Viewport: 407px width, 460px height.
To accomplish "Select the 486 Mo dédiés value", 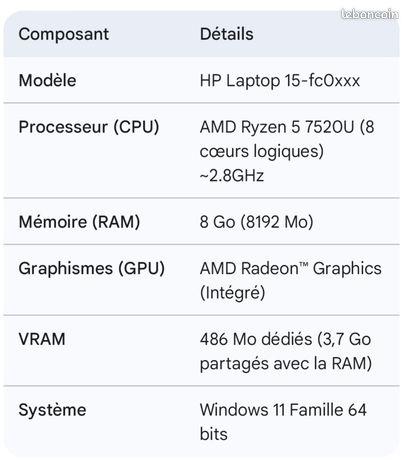I will tap(256, 339).
